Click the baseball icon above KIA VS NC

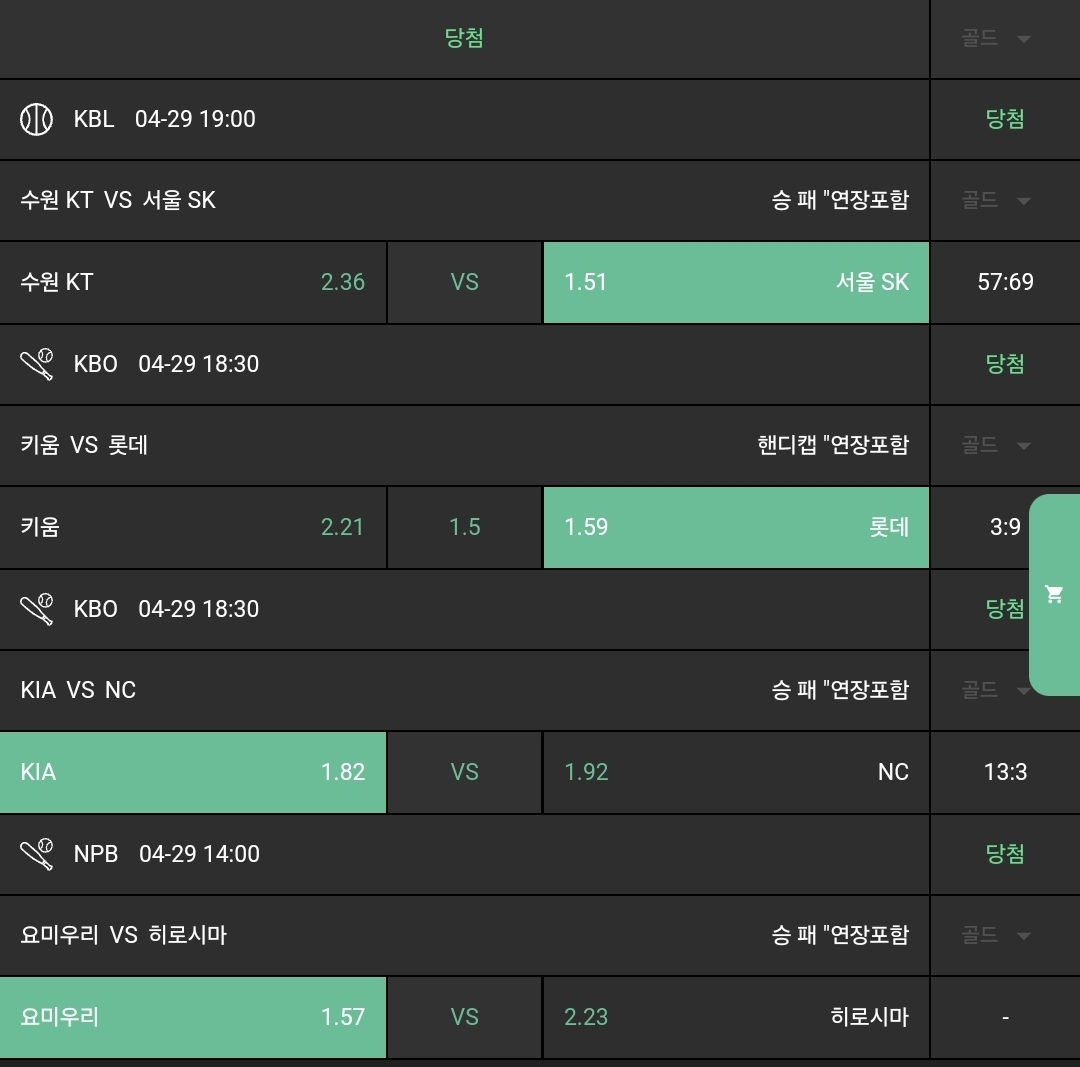tap(37, 609)
